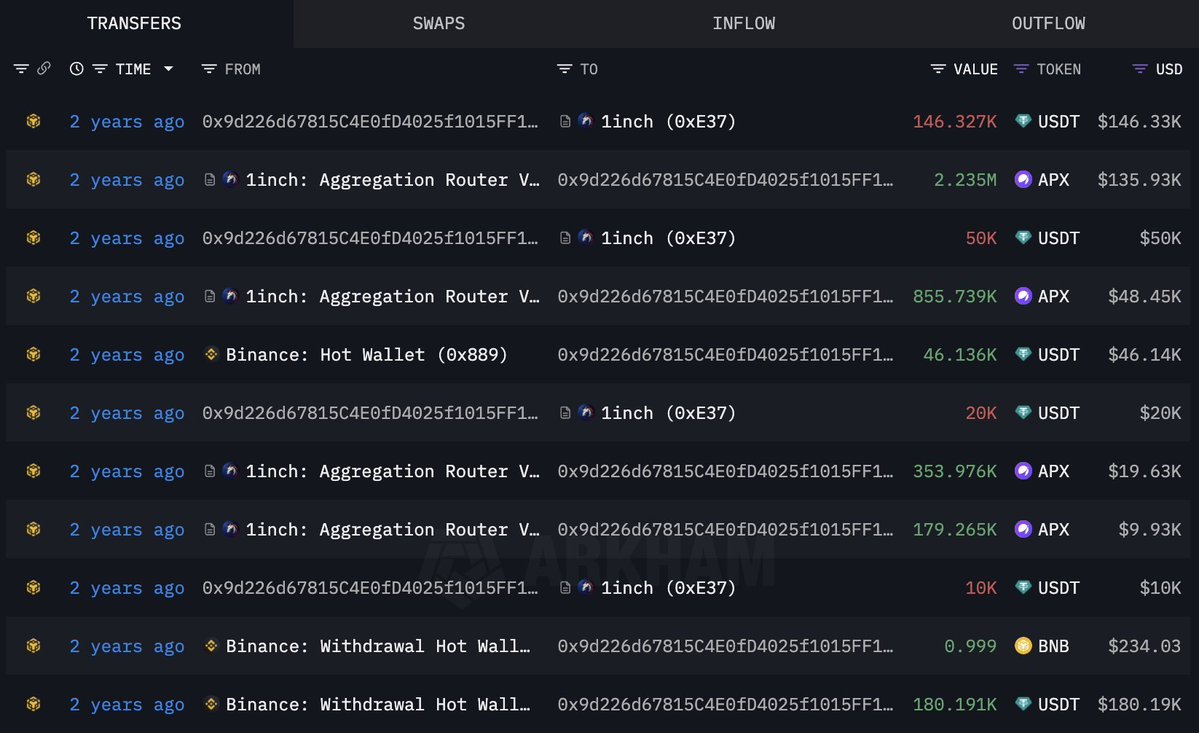The height and width of the screenshot is (733, 1199).
Task: Click the FROM column header label
Action: 242,69
